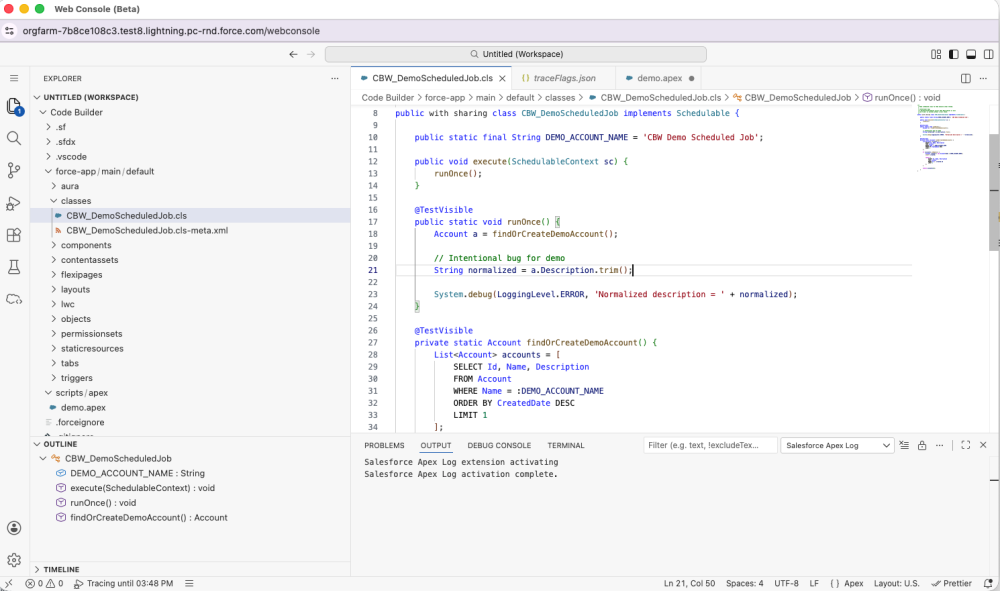Viewport: 1000px width, 591px height.
Task: Clear the Output panel contents
Action: pos(905,445)
